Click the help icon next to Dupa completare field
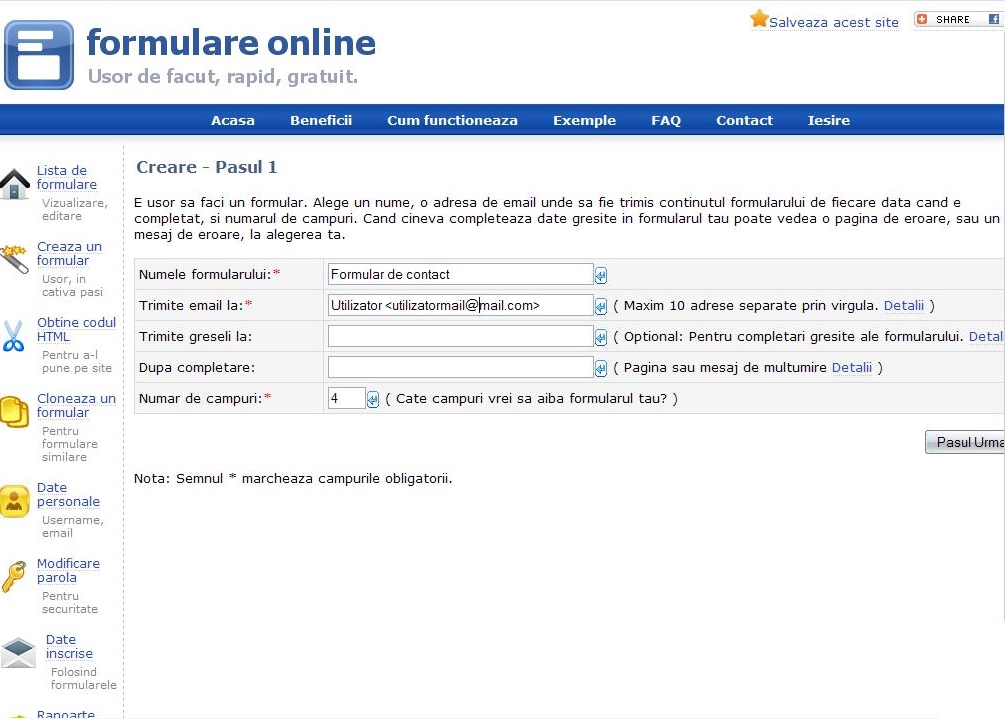1005x719 pixels. (x=601, y=368)
